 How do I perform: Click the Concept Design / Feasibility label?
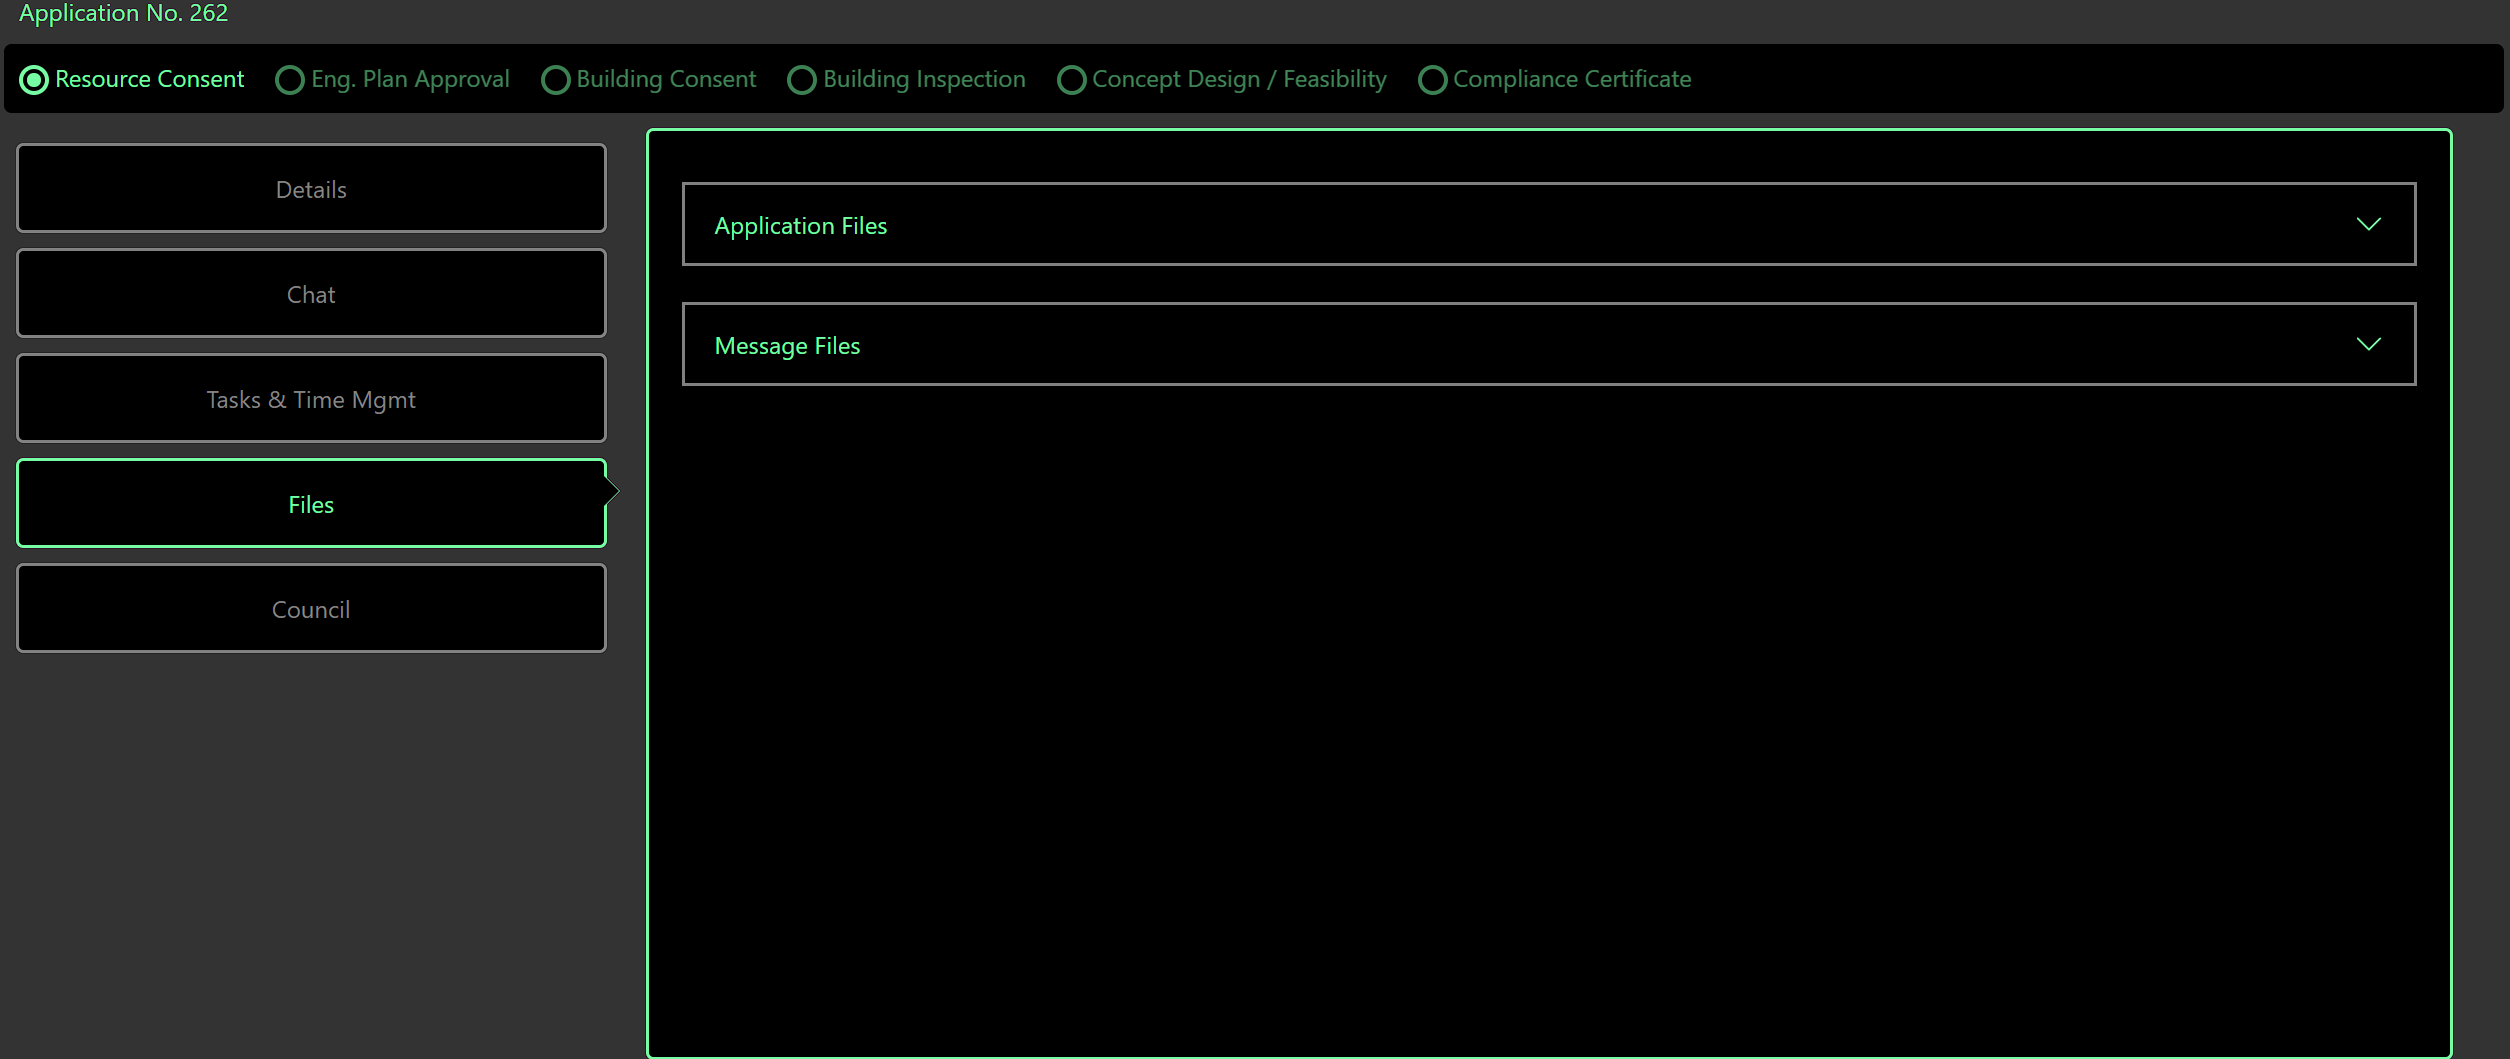tap(1239, 79)
